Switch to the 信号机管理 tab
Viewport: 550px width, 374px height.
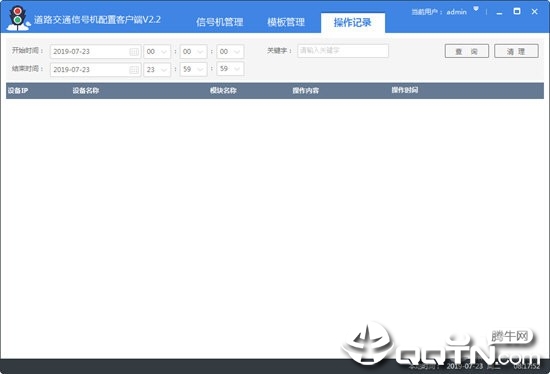point(220,22)
